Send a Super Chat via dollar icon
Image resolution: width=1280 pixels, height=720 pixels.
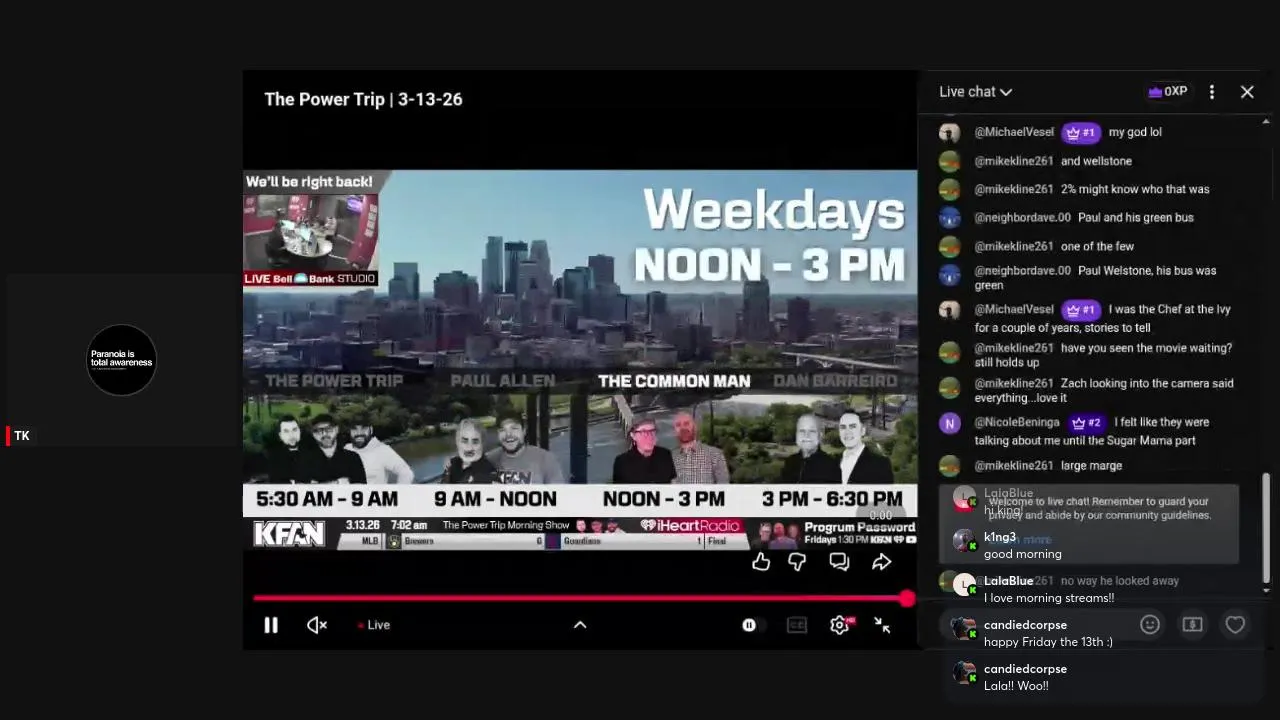pos(1193,624)
